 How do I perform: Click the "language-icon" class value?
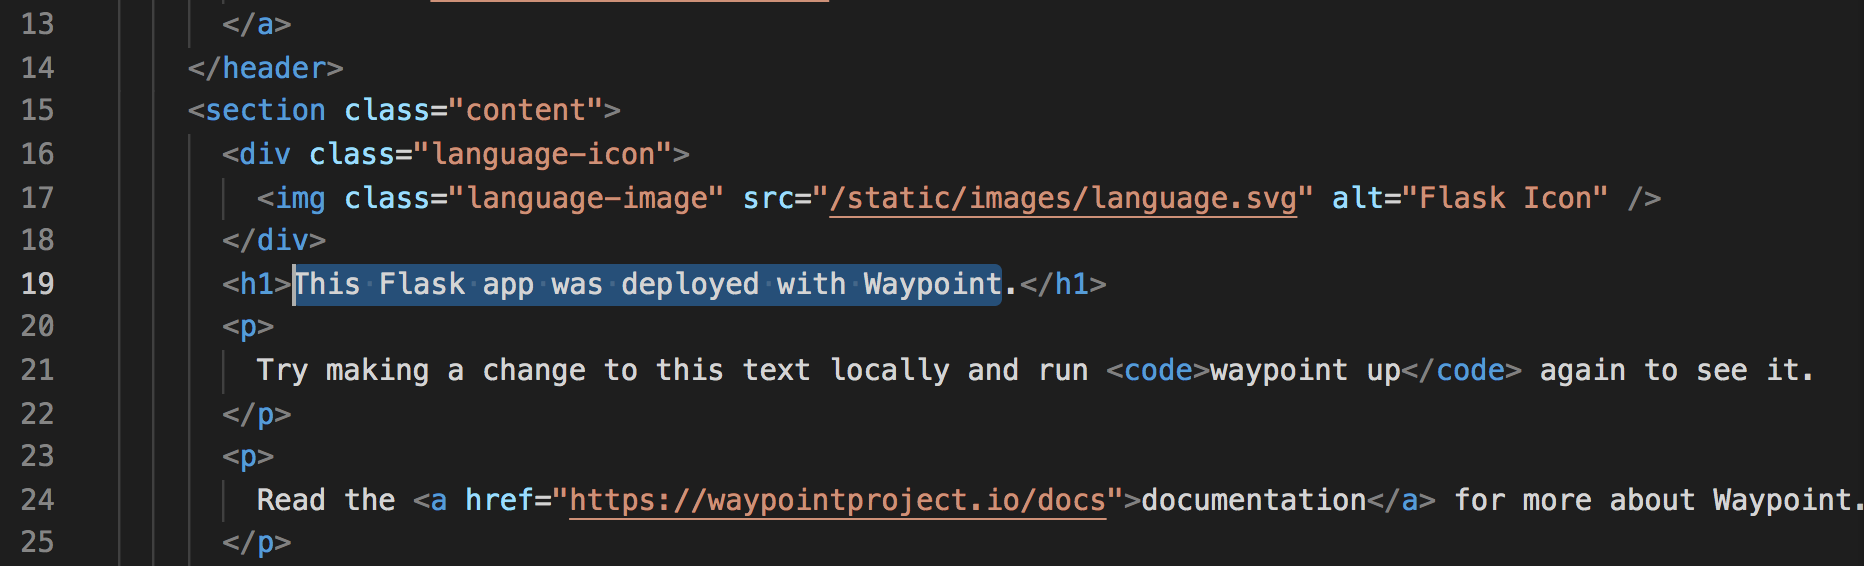coord(543,154)
